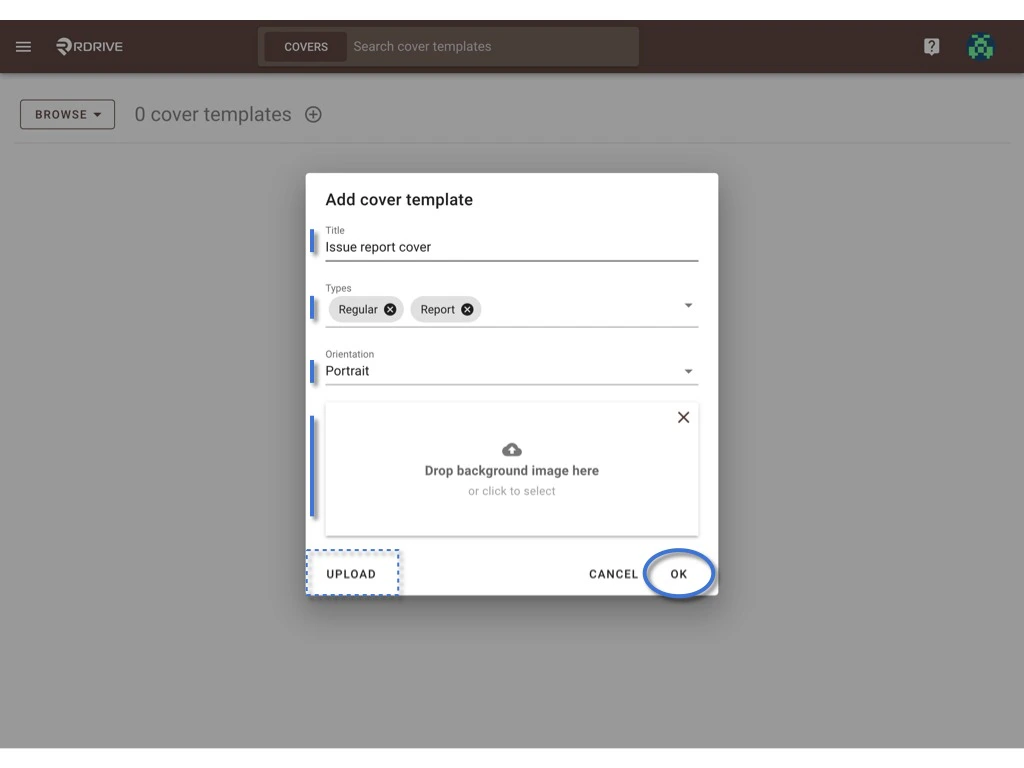Select the Report type chip
Viewport: 1024px width, 768px height.
point(438,309)
